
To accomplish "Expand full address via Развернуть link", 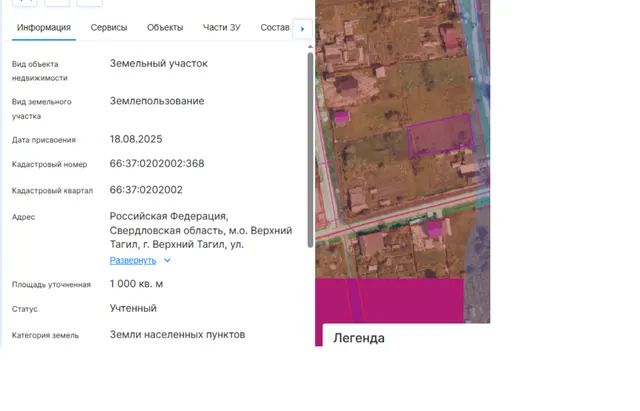I will coord(133,260).
